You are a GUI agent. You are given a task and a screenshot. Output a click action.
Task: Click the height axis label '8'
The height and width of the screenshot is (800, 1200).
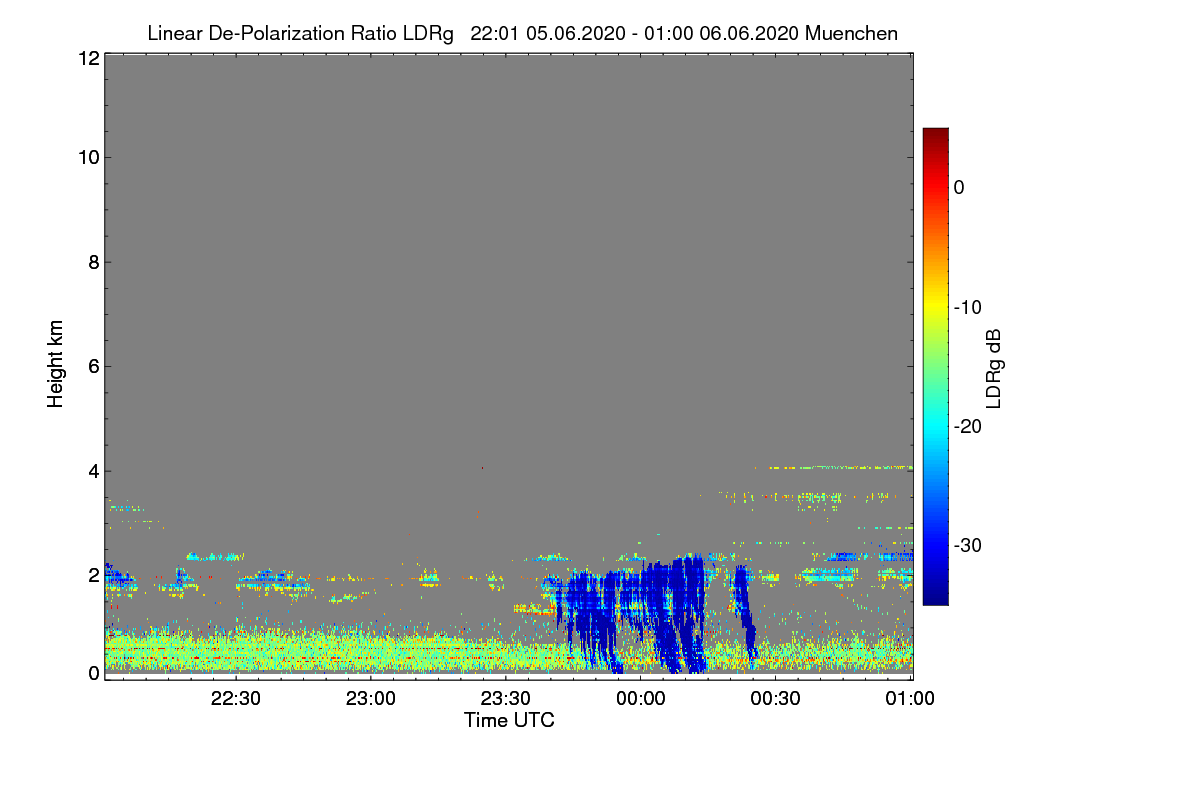[93, 262]
